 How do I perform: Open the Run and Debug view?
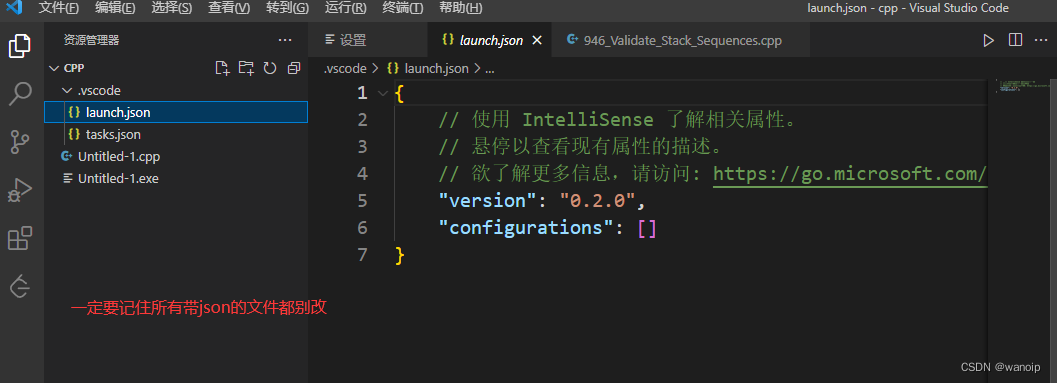pyautogui.click(x=20, y=190)
